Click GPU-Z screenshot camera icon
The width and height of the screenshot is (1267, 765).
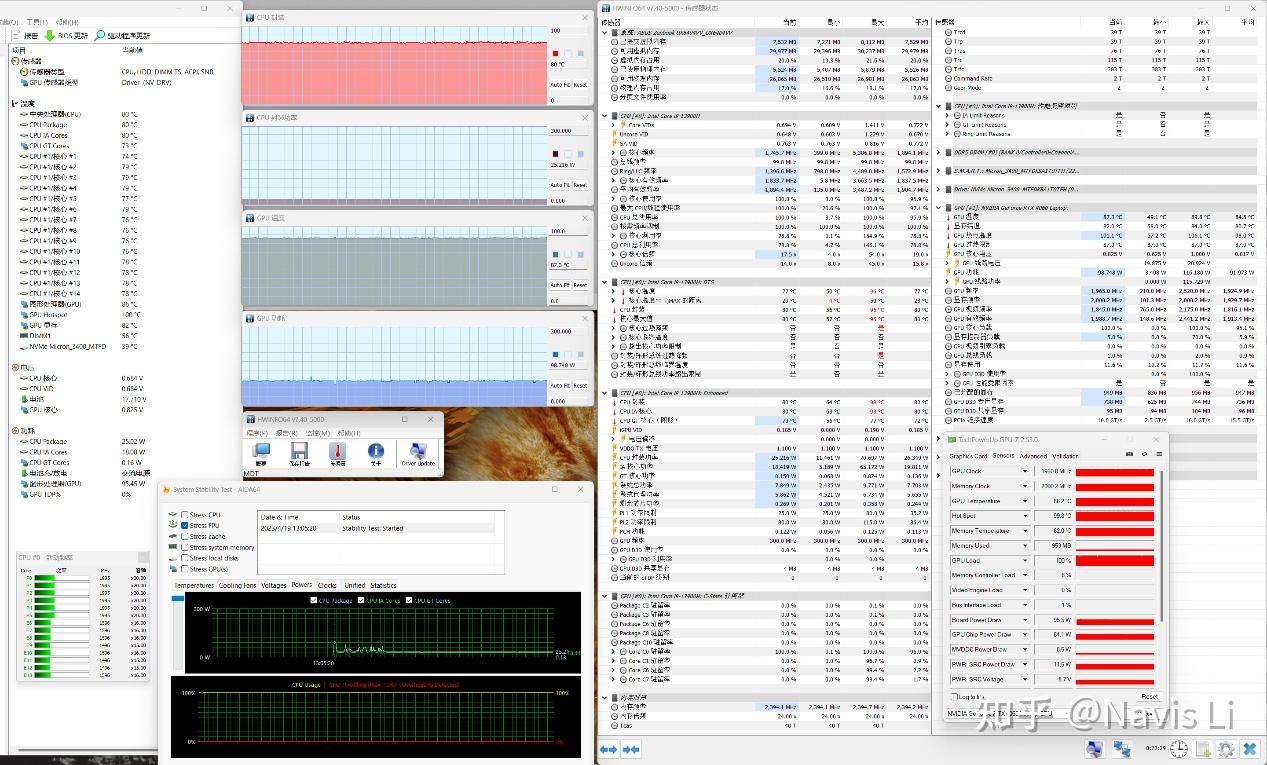(x=1130, y=455)
